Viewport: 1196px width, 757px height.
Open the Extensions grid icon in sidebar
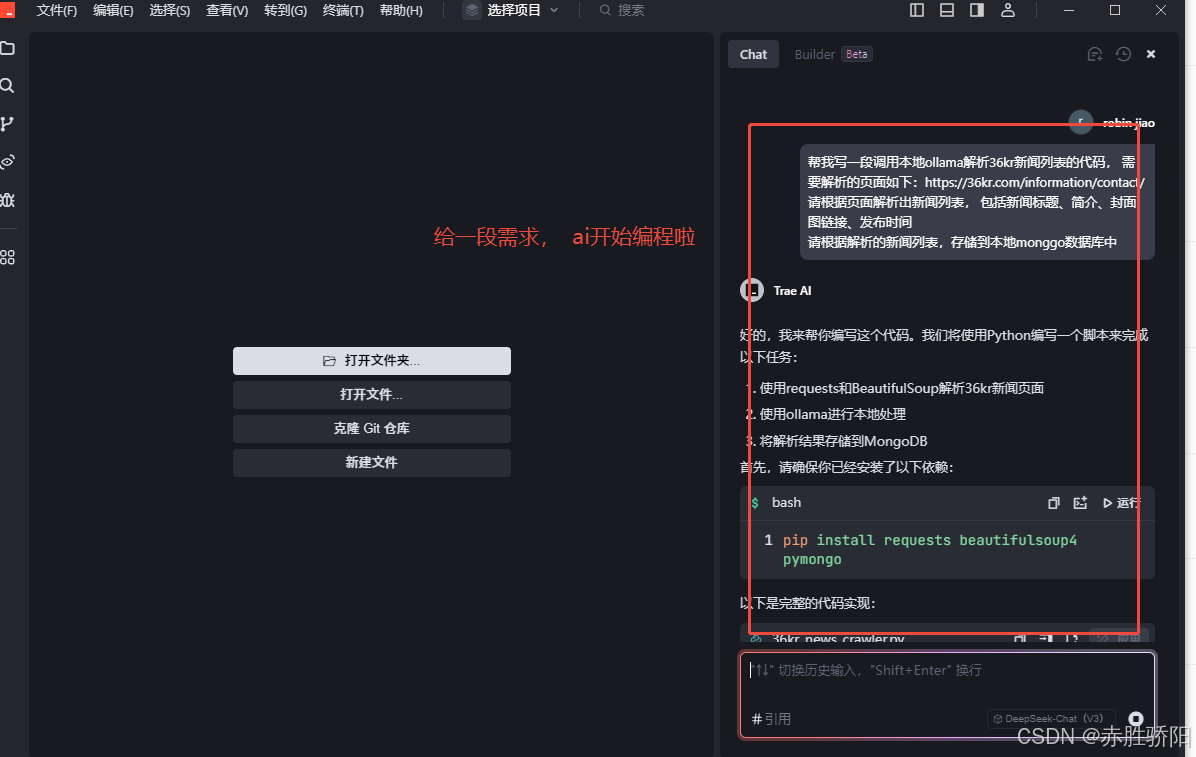pyautogui.click(x=8, y=257)
